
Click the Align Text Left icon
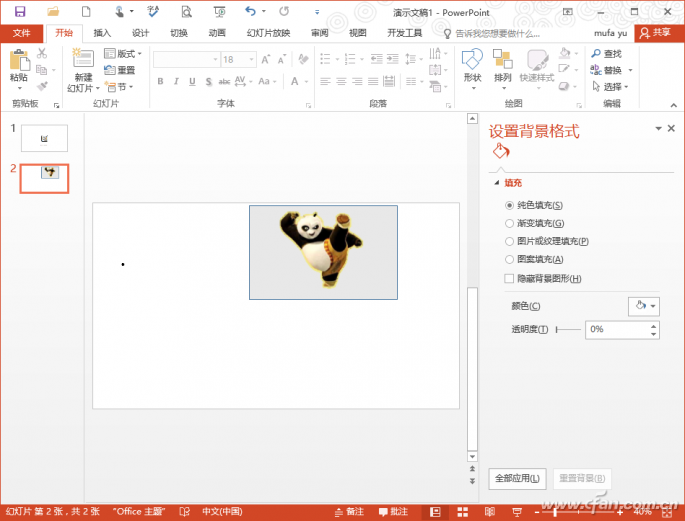click(325, 81)
